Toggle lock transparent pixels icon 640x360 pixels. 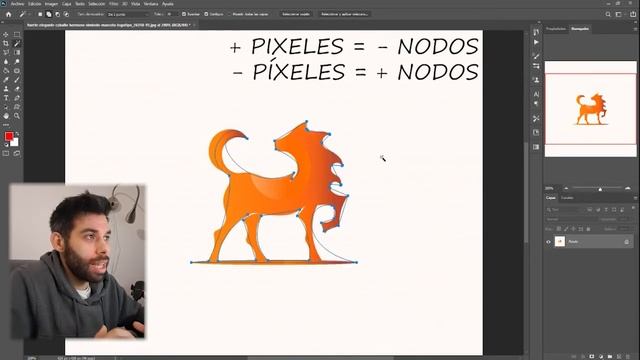click(x=559, y=229)
